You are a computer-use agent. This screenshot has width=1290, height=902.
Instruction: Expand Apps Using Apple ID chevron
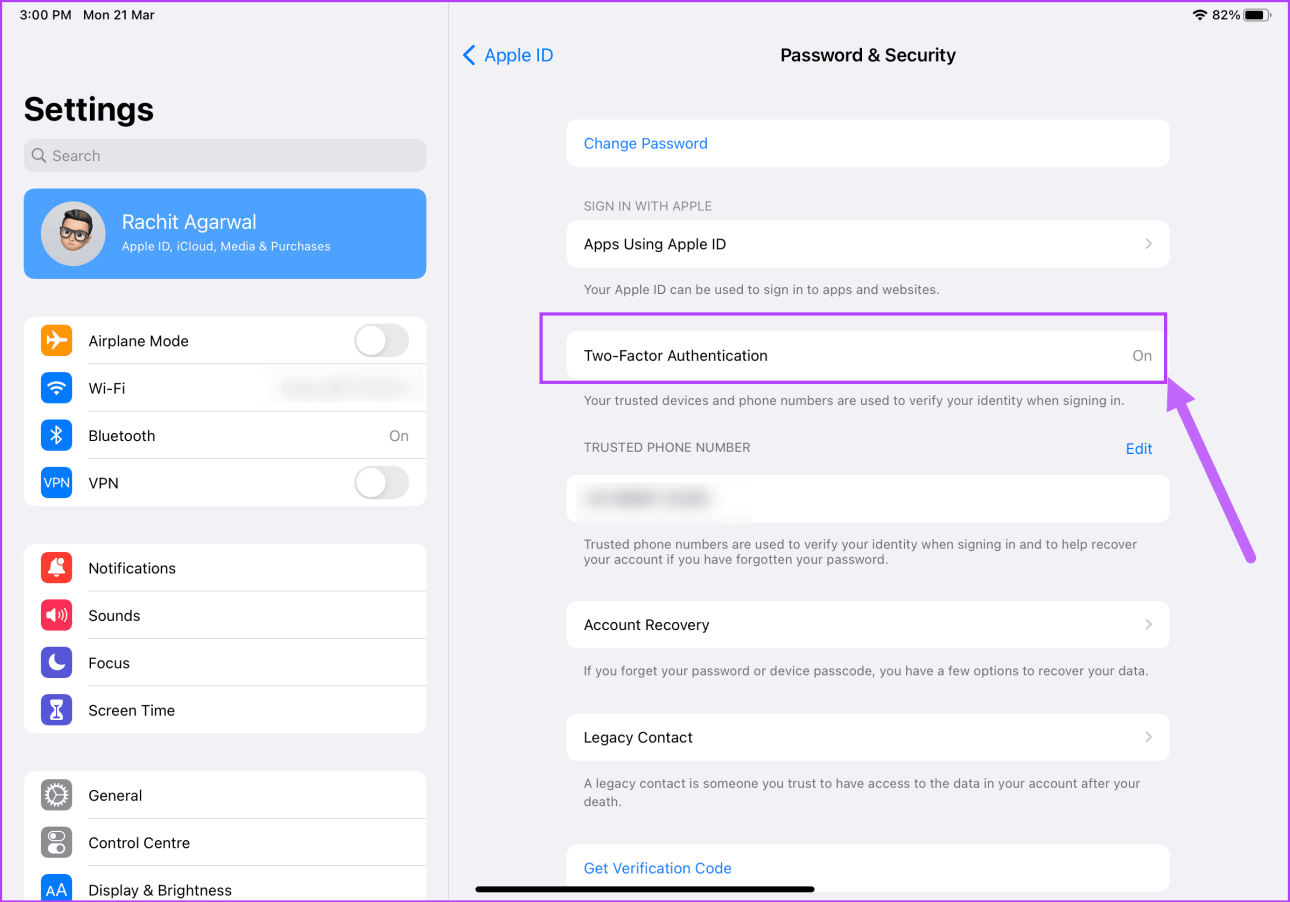1148,244
